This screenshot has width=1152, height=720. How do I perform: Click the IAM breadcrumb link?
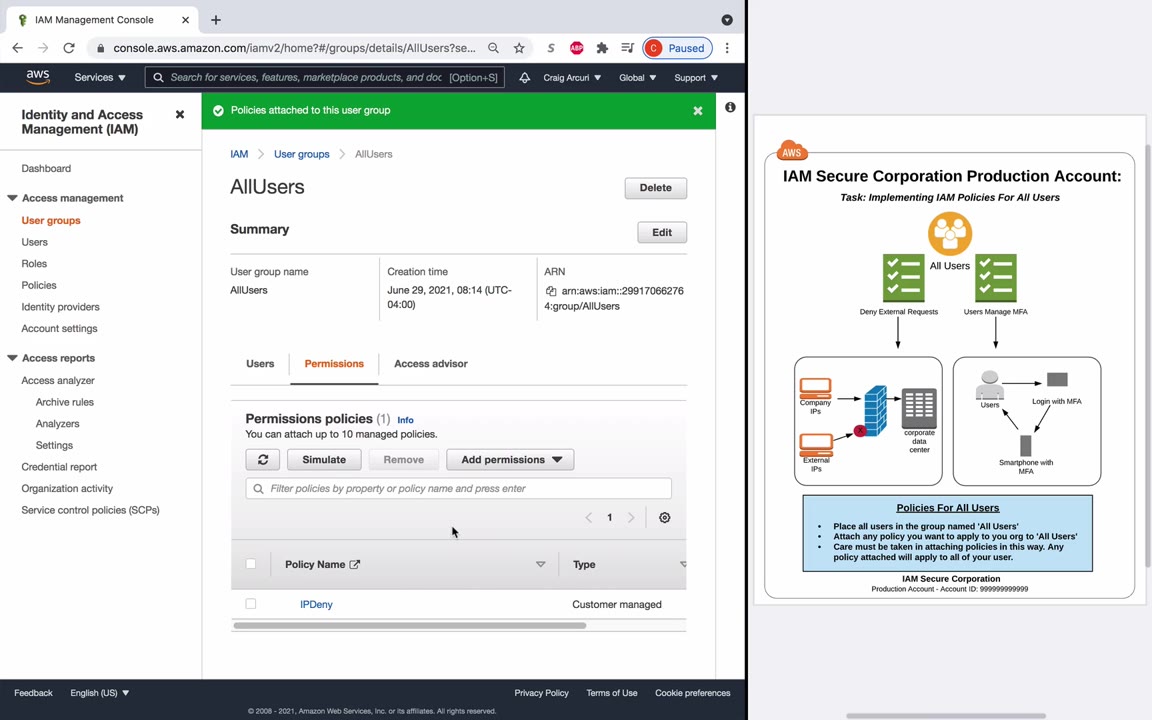point(239,154)
